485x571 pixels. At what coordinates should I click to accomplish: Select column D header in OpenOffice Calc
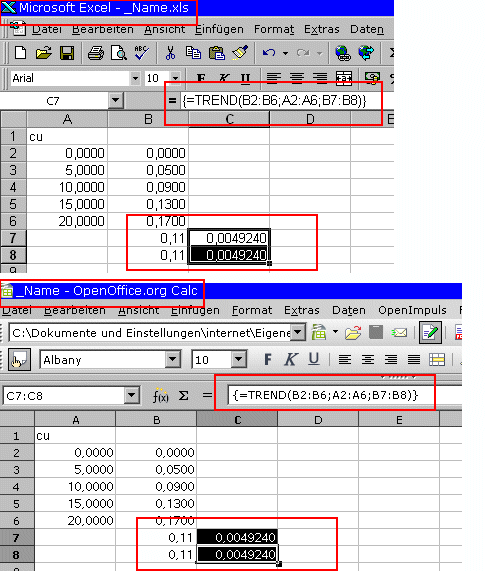[318, 420]
